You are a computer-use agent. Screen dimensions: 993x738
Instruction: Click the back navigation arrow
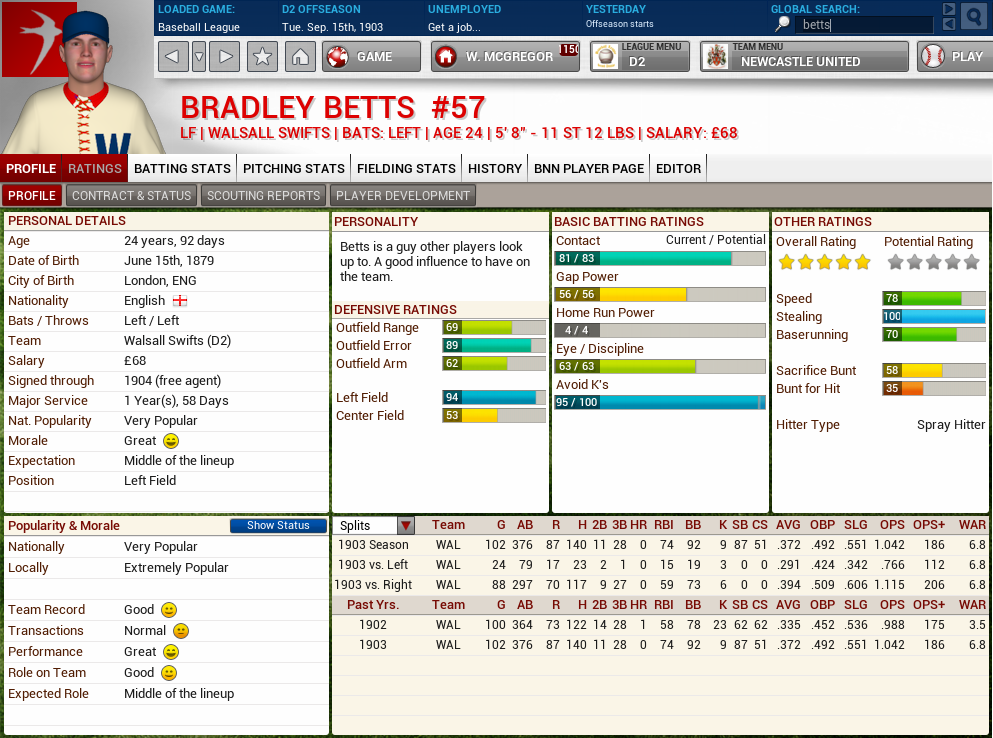(x=172, y=57)
